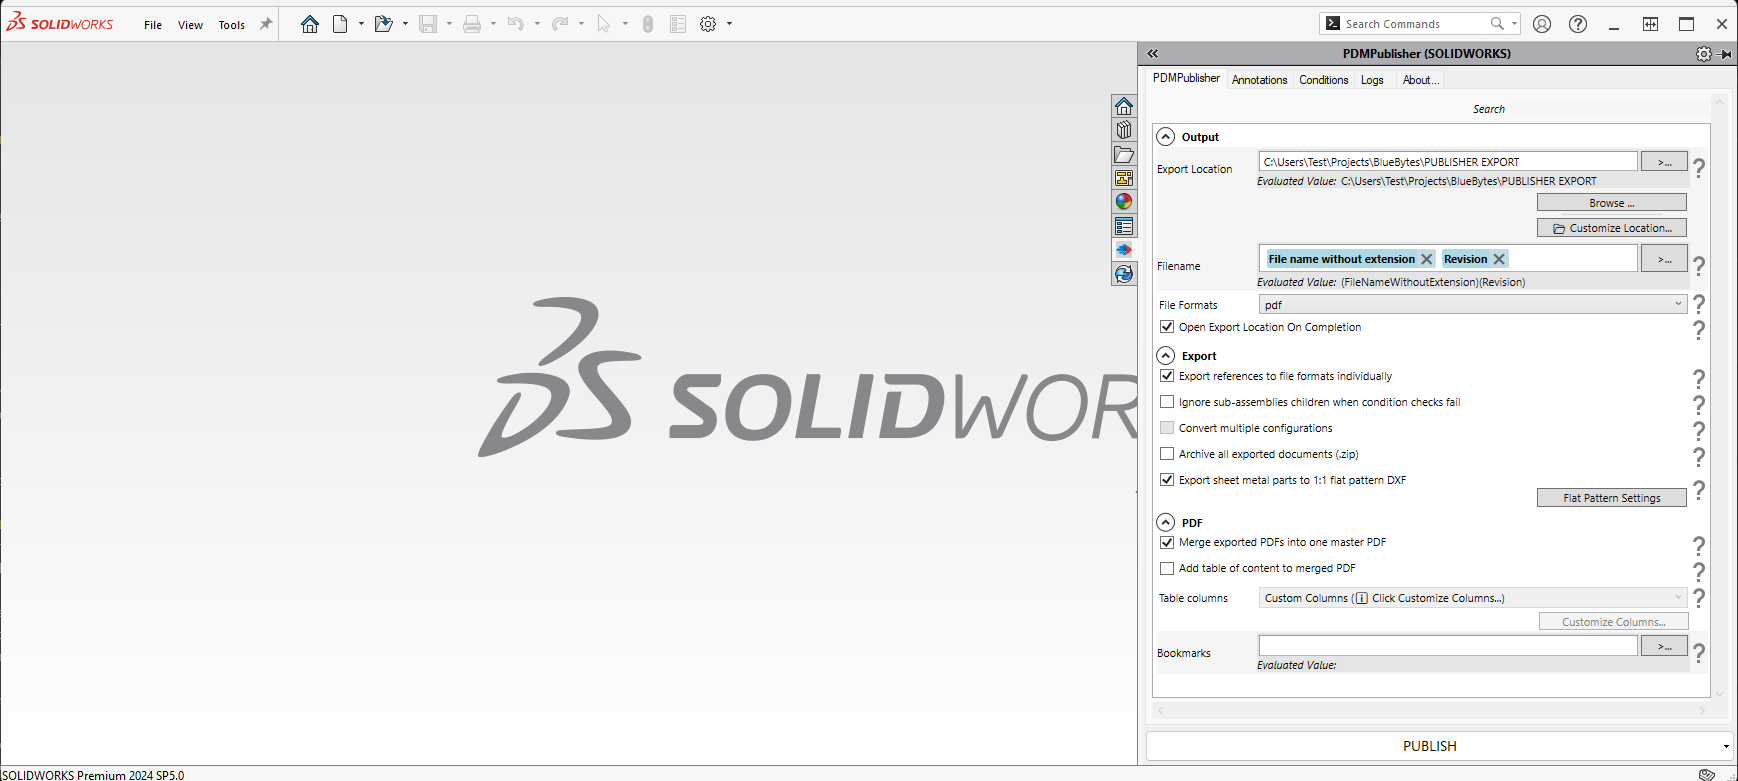
Task: Open the View Palette in the task pane
Action: (1124, 178)
